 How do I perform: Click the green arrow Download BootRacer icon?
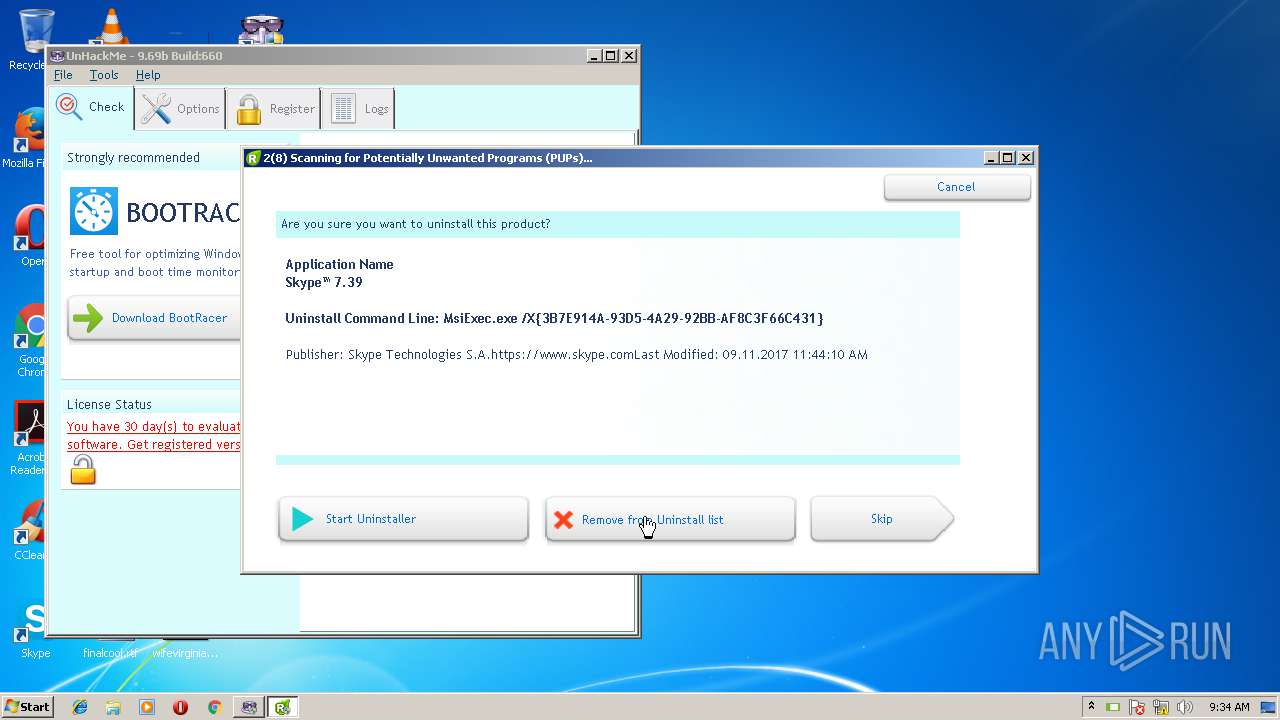pos(88,318)
